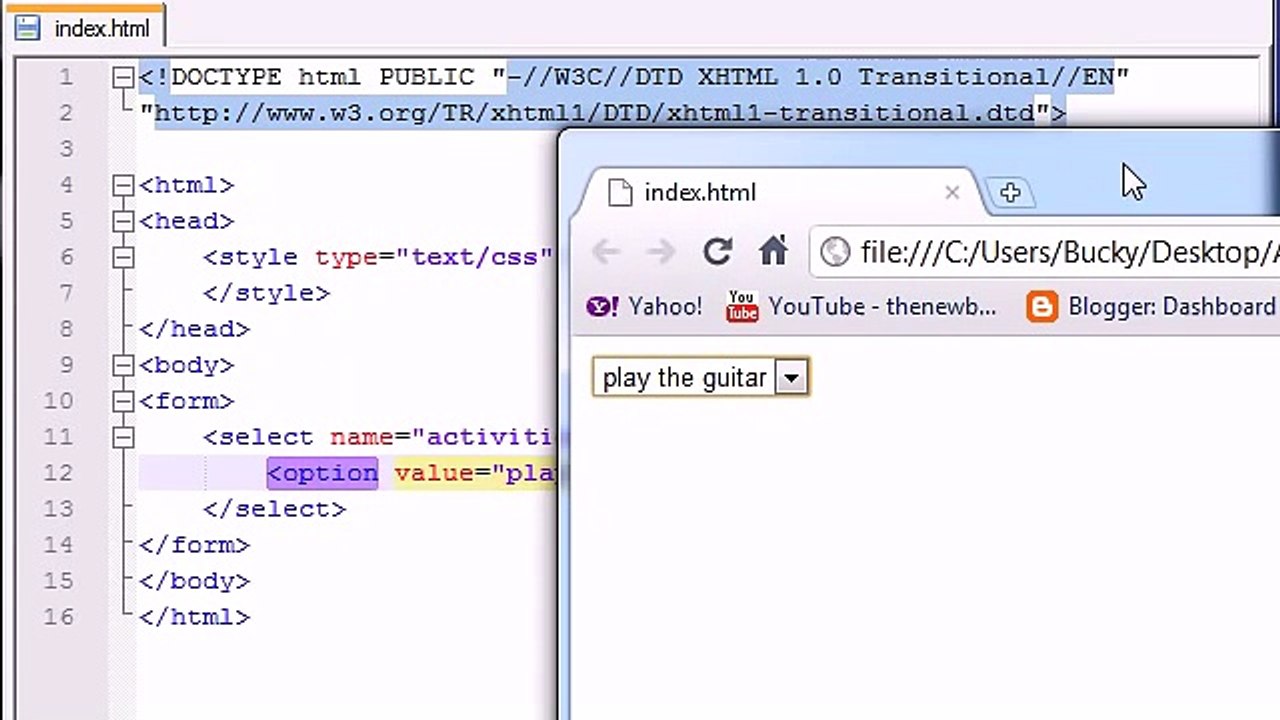Click the '</head>' tag on line 8
Image resolution: width=1280 pixels, height=720 pixels.
195,329
